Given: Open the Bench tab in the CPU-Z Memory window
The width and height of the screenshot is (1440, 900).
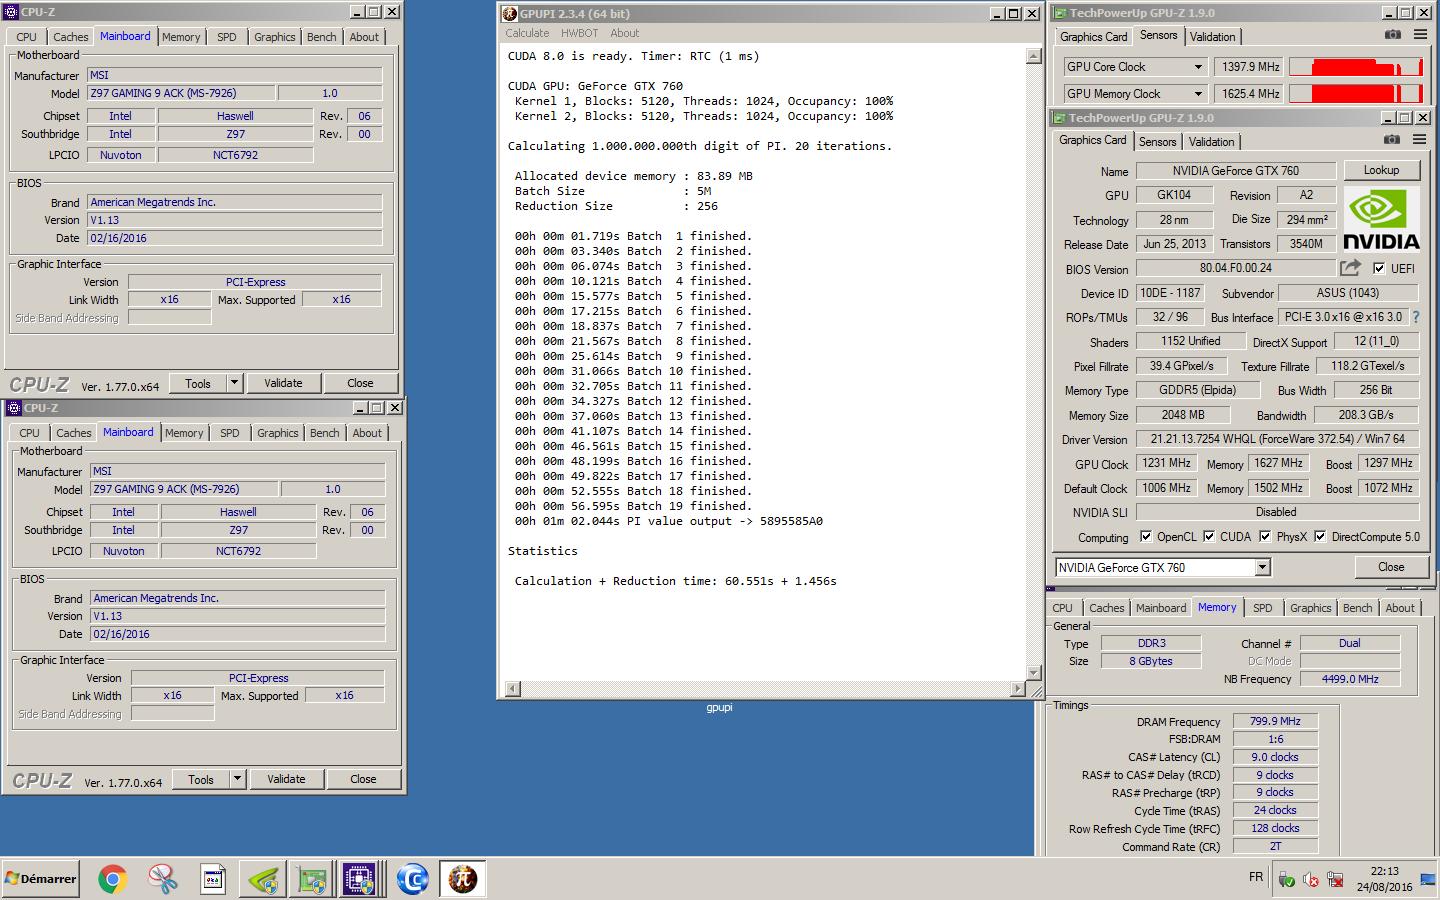Looking at the screenshot, I should click(x=1357, y=608).
